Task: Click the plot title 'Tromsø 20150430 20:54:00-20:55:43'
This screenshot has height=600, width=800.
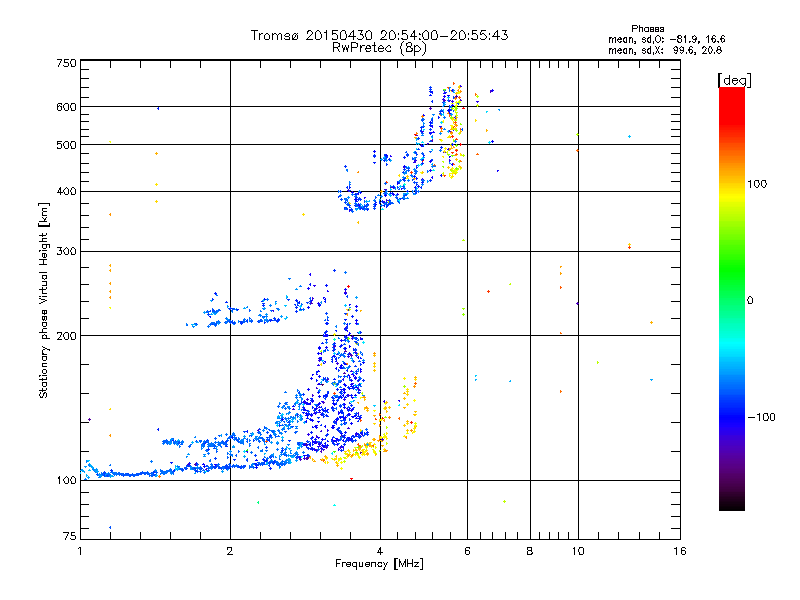Action: 379,35
